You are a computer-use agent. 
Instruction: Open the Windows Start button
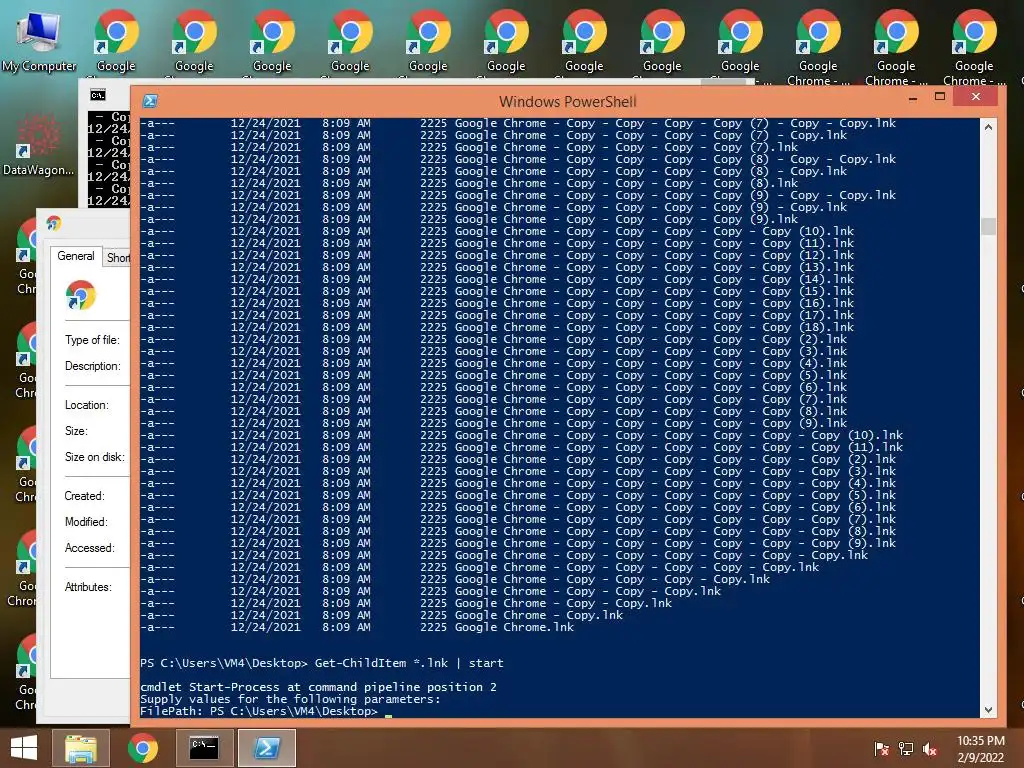[x=24, y=747]
